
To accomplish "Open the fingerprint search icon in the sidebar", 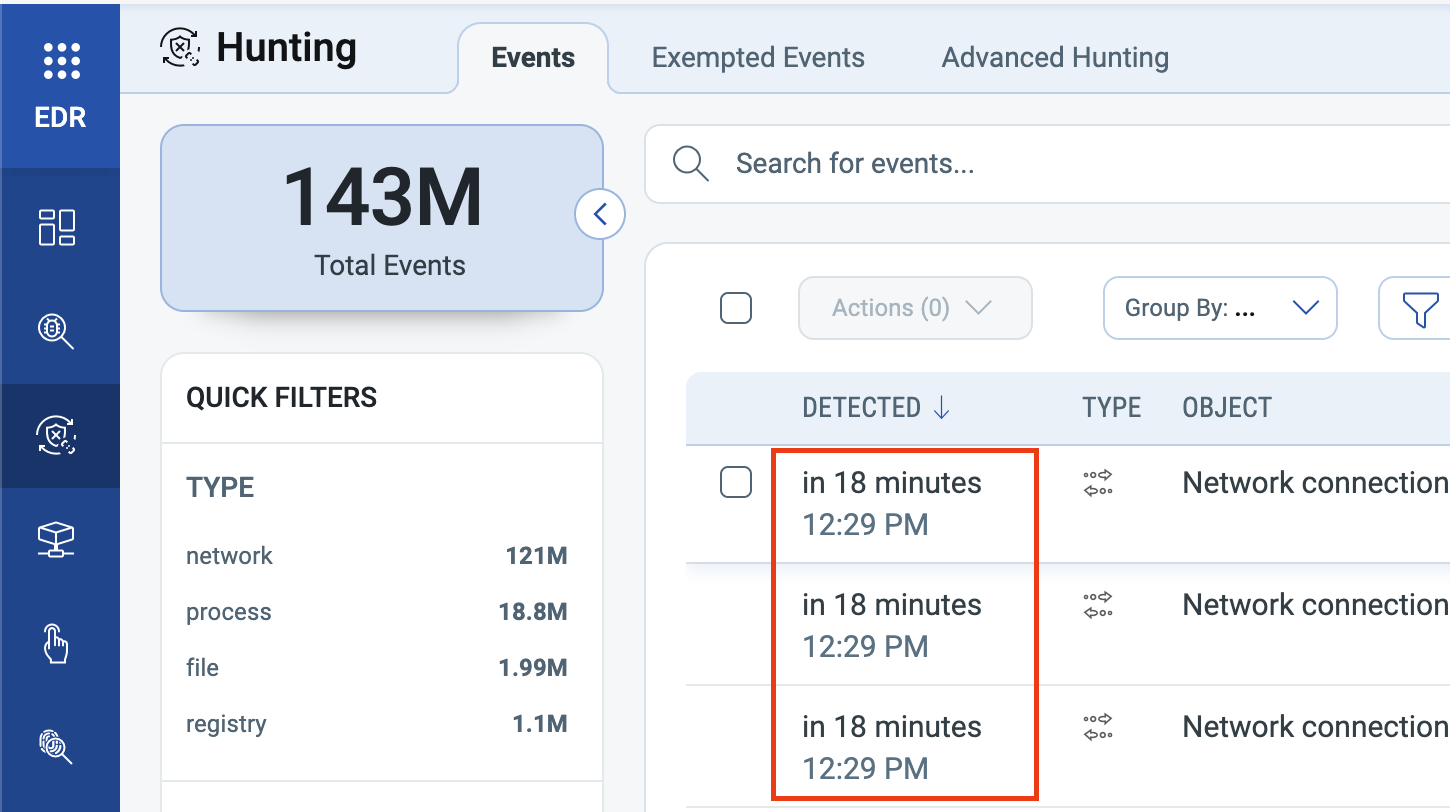I will pyautogui.click(x=57, y=748).
